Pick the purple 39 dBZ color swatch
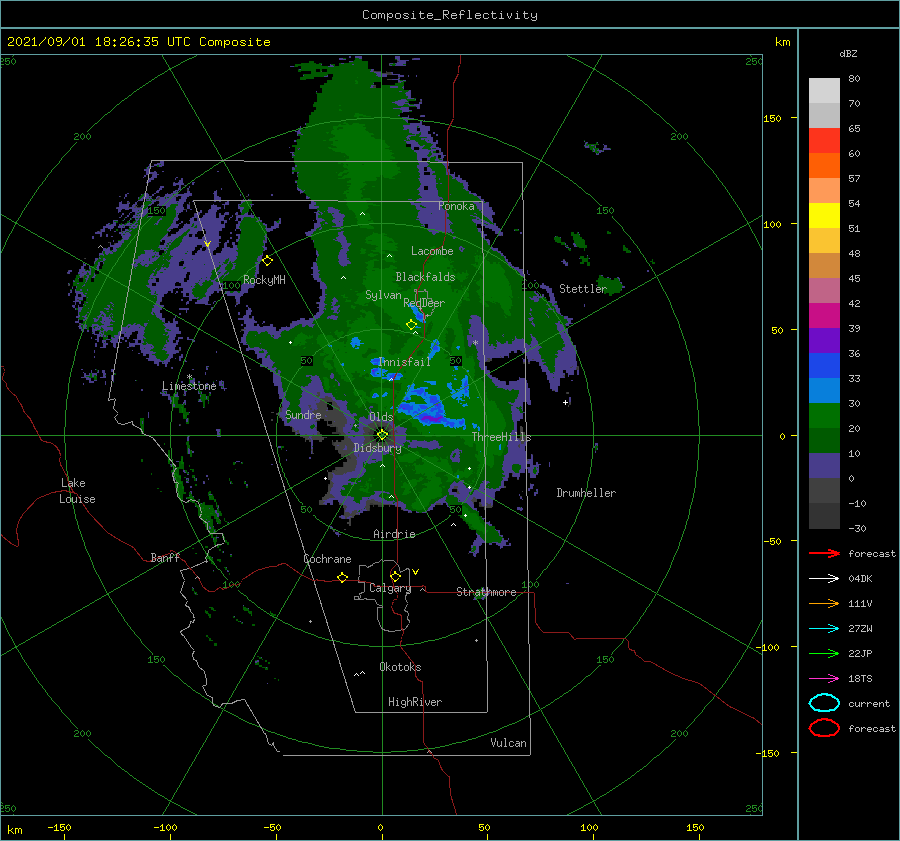 pos(824,340)
